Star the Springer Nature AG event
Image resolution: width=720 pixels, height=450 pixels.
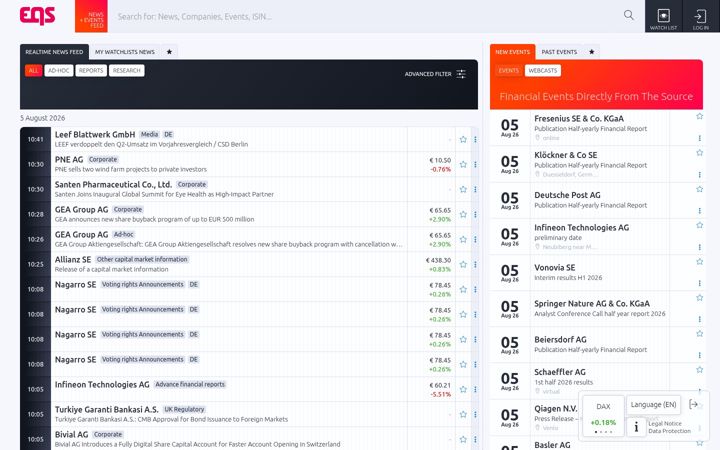pos(699,298)
